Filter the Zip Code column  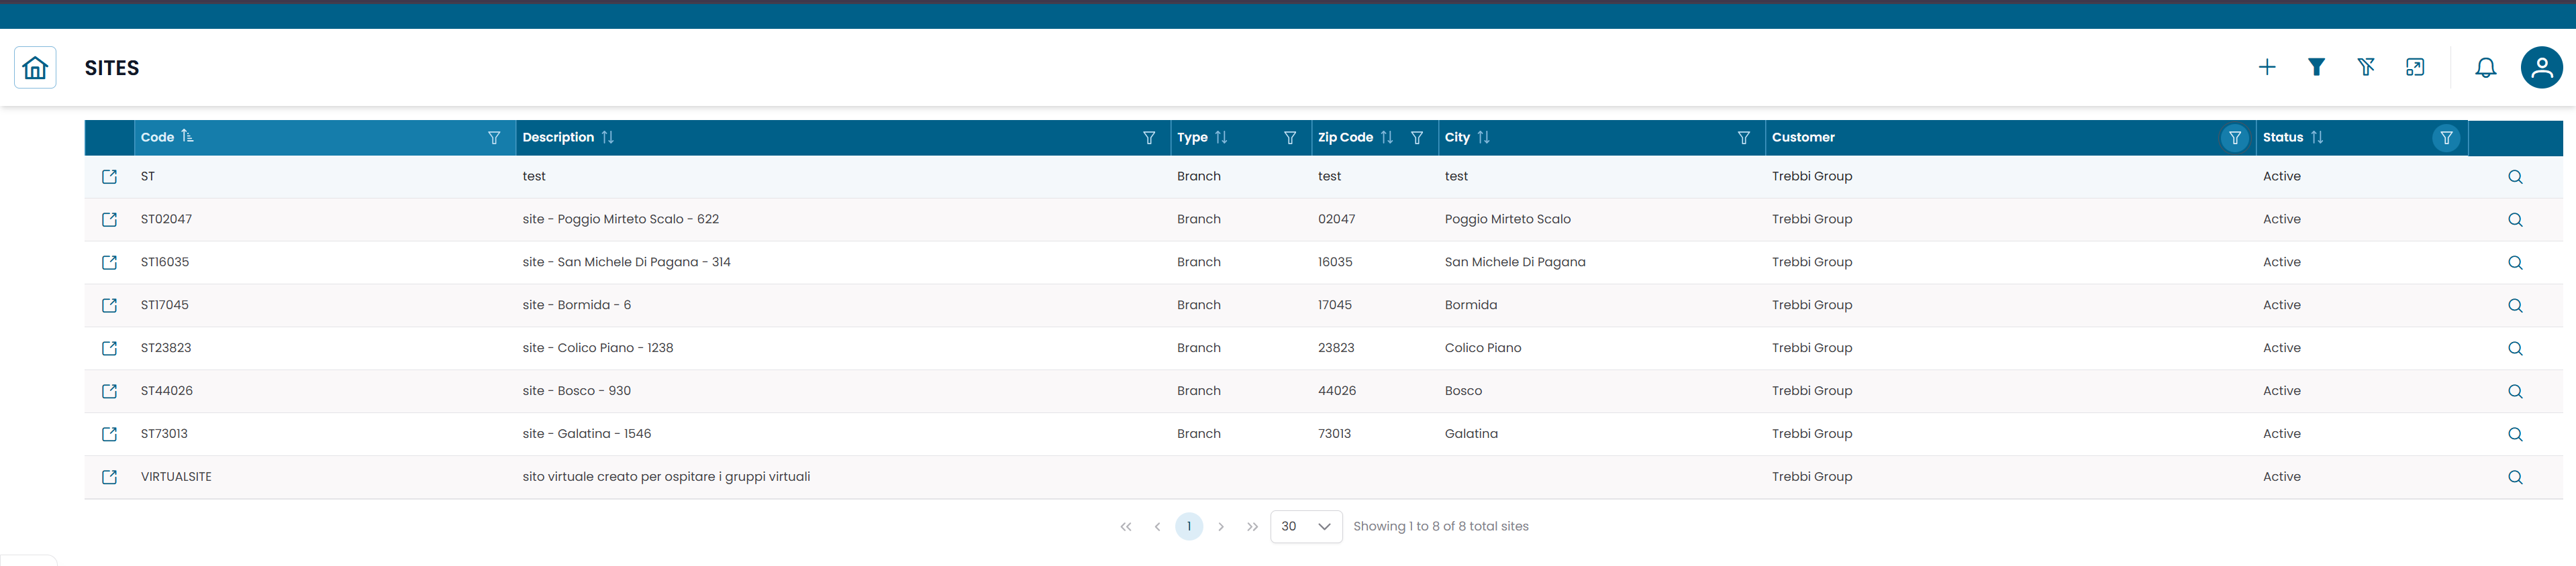(1417, 138)
